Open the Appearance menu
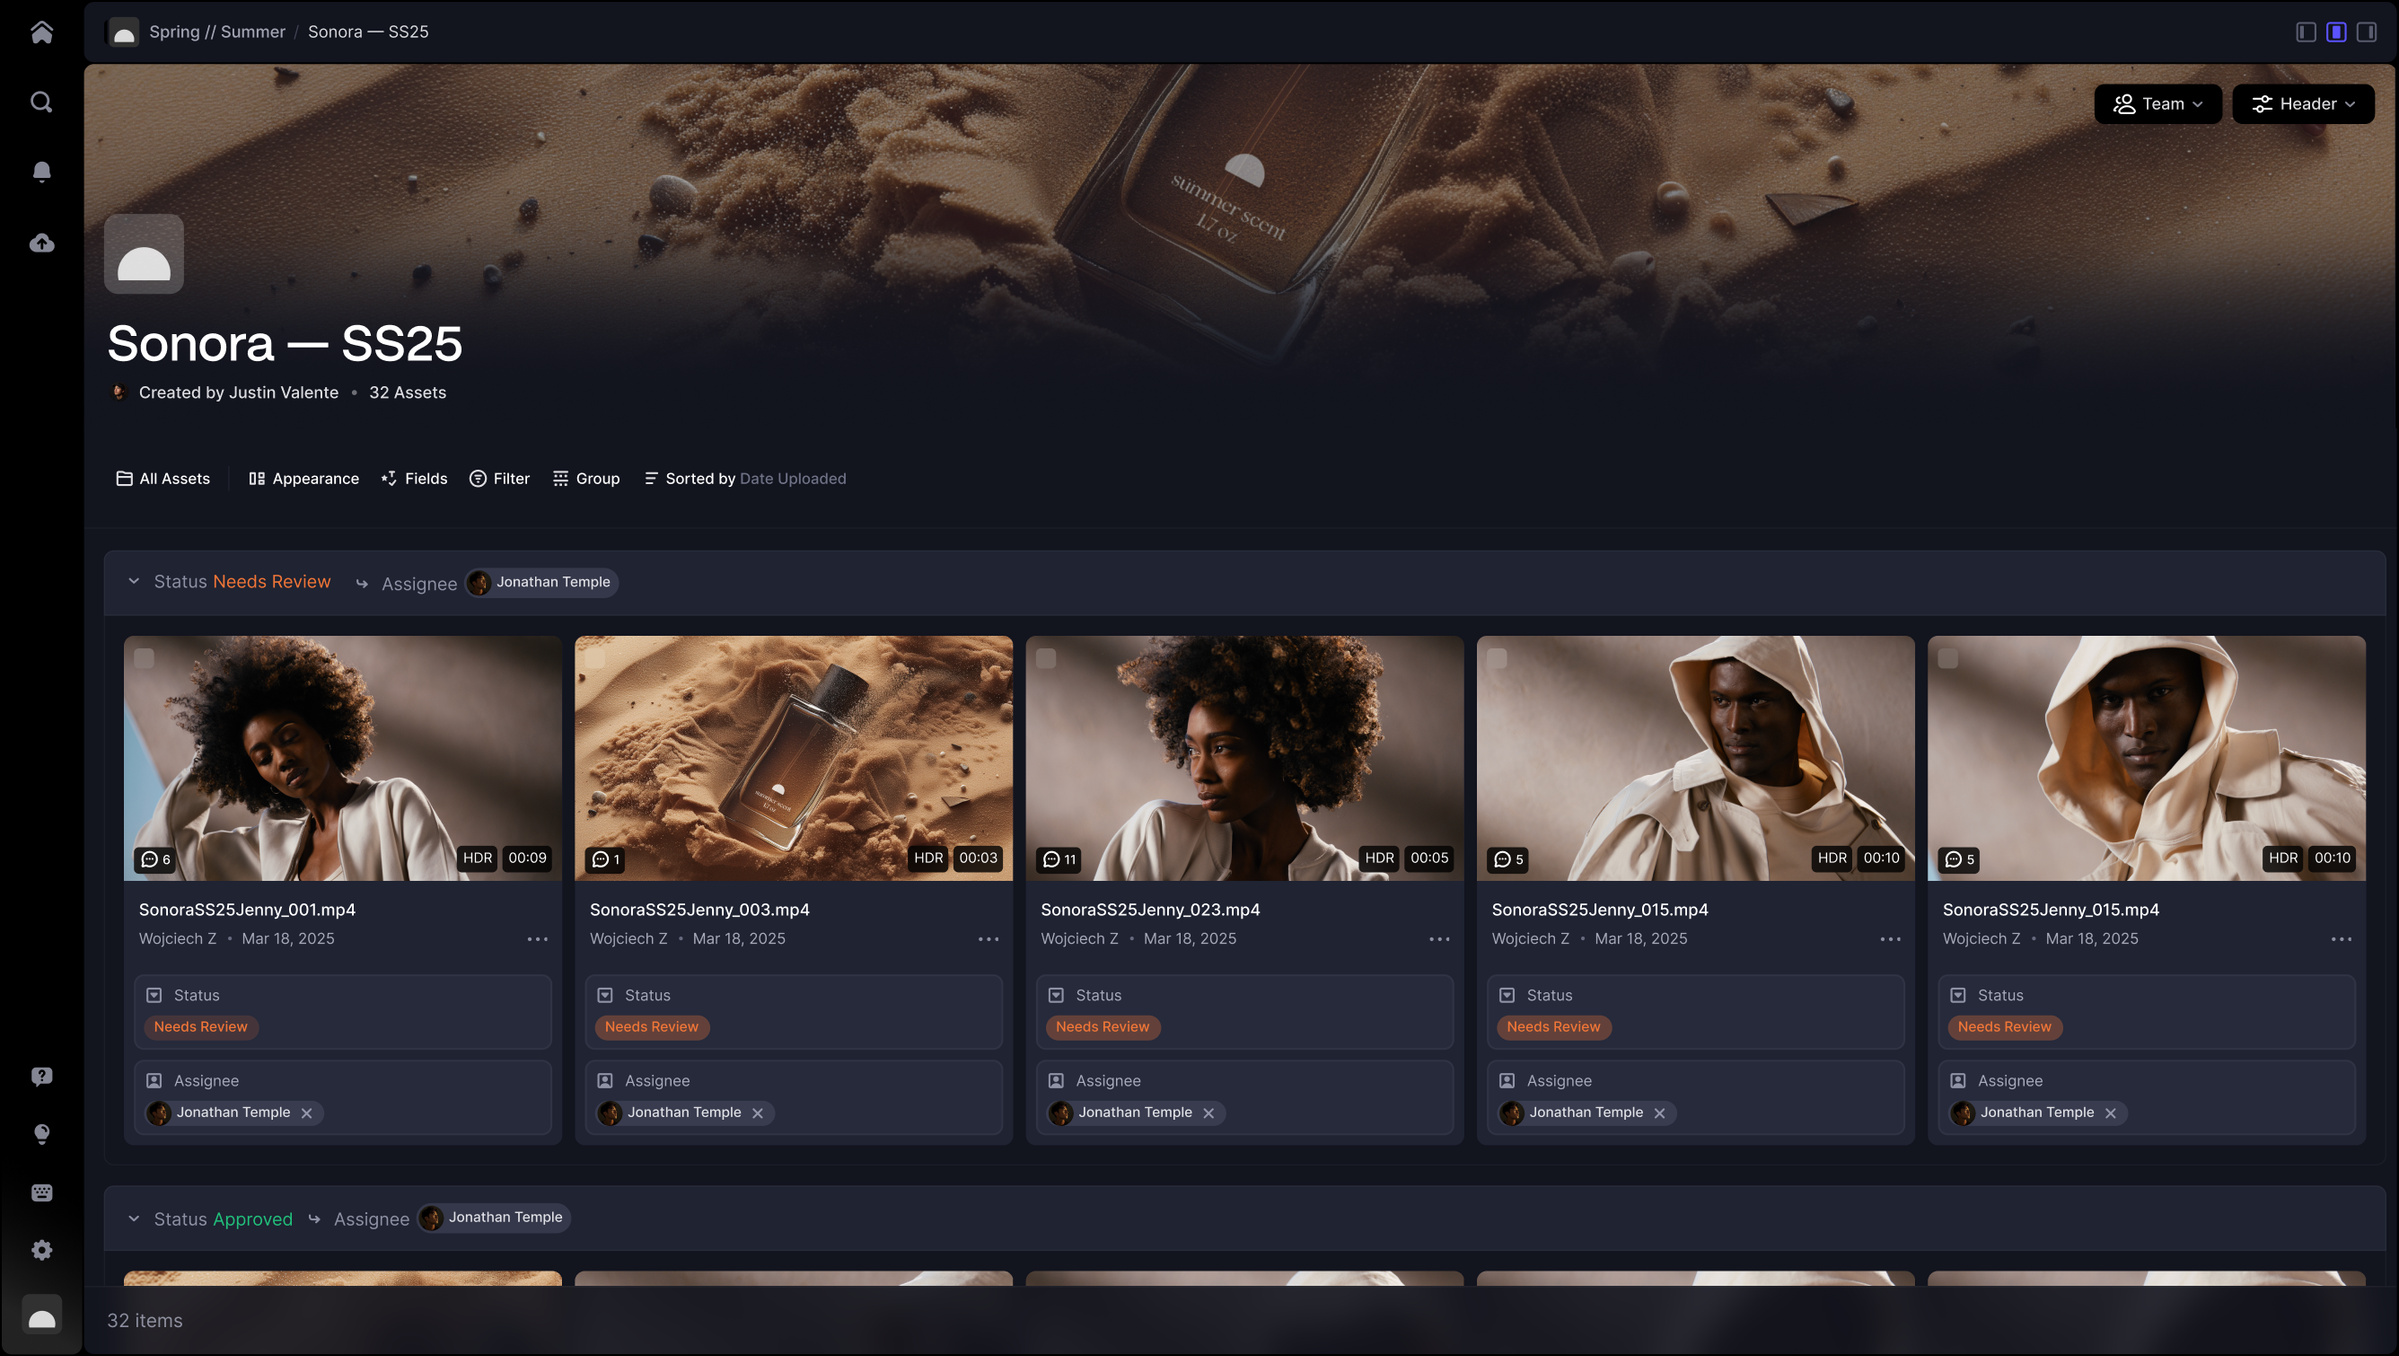The image size is (2399, 1356). tap(303, 479)
